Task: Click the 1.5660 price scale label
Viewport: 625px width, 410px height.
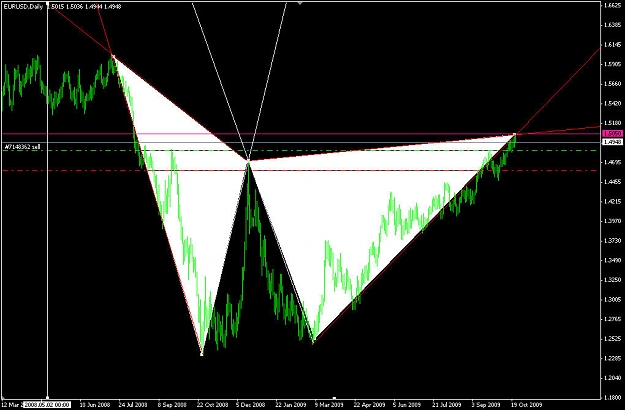Action: point(613,84)
